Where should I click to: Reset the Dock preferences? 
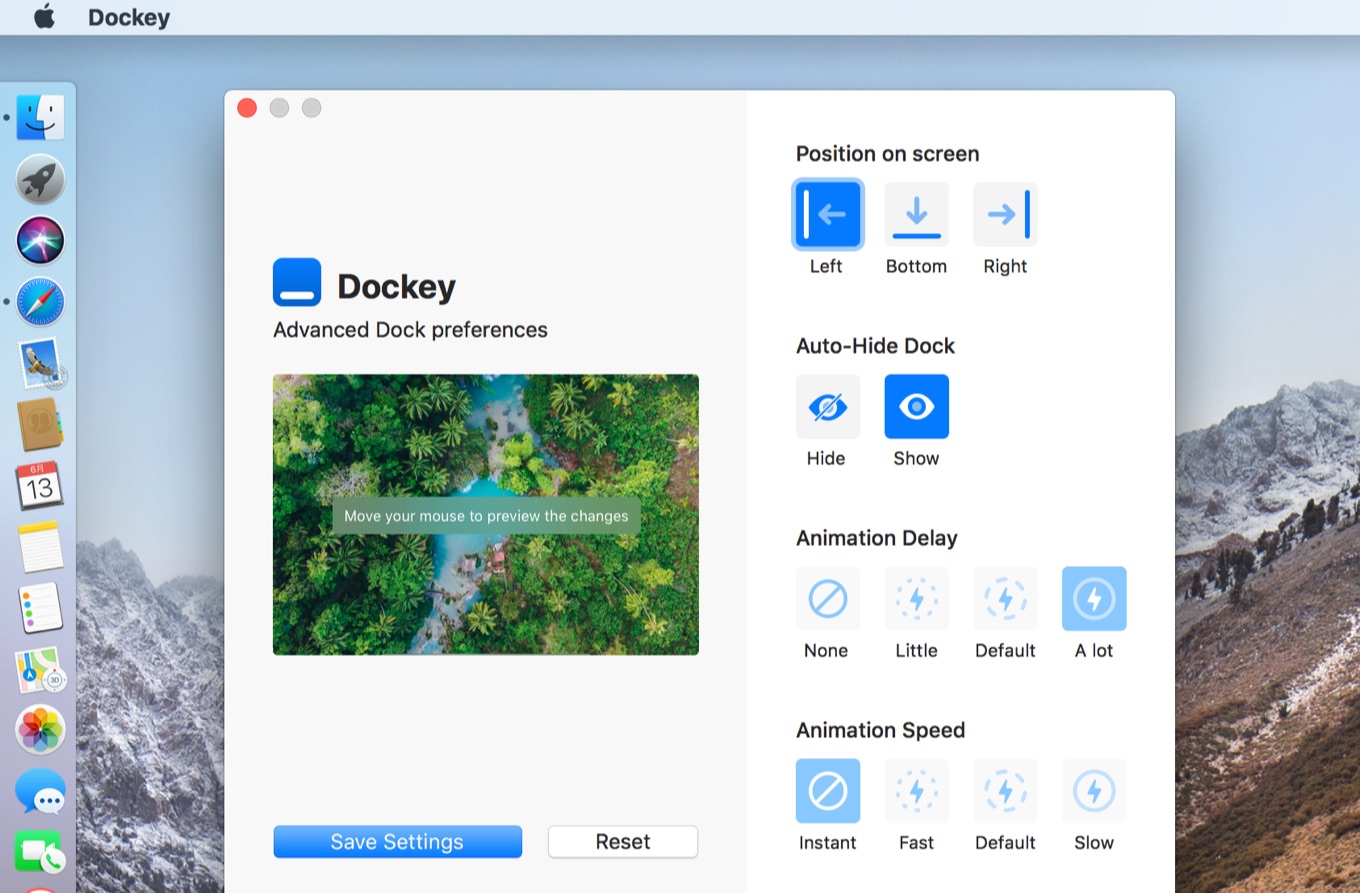pyautogui.click(x=622, y=841)
